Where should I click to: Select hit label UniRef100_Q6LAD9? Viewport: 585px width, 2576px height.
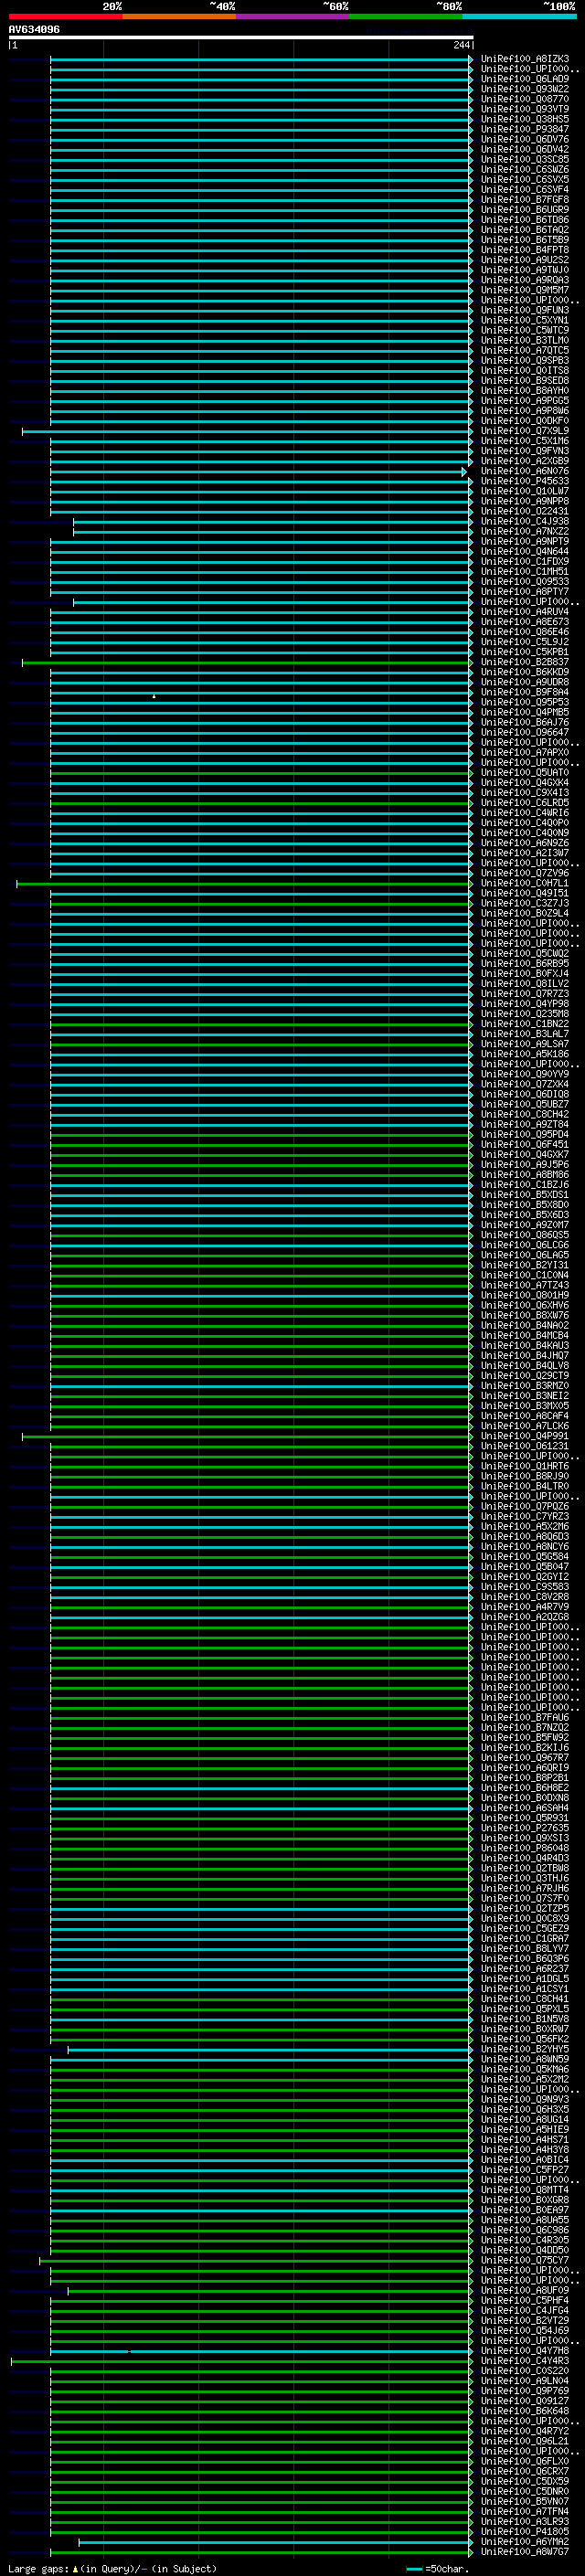(x=525, y=79)
